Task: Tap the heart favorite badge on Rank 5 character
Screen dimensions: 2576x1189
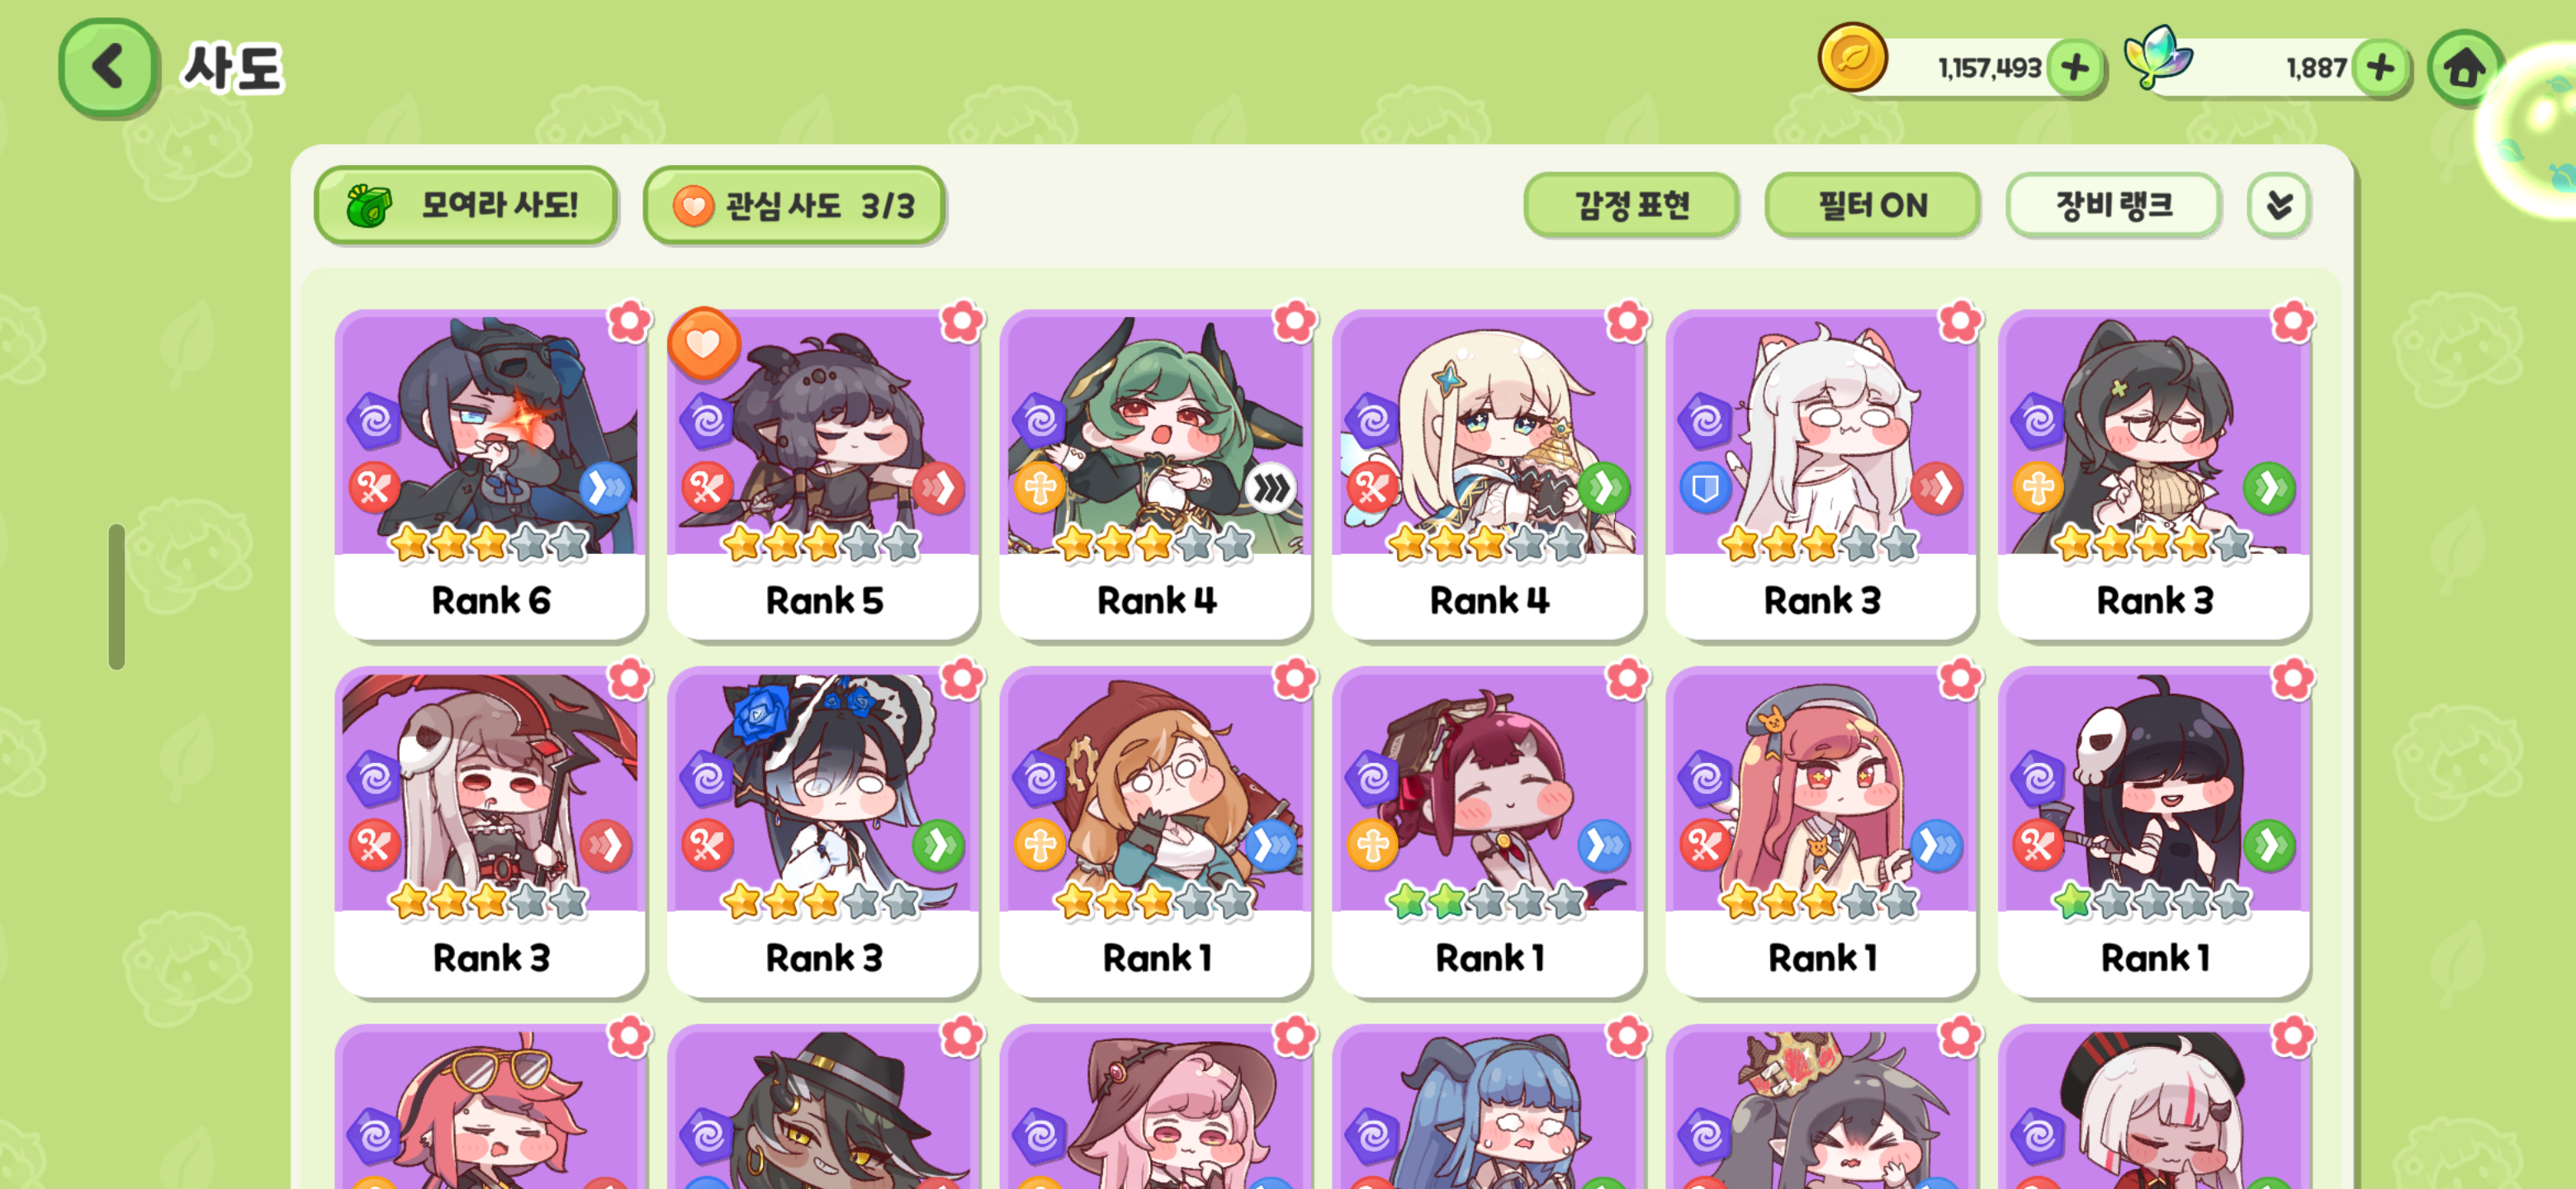Action: click(703, 344)
